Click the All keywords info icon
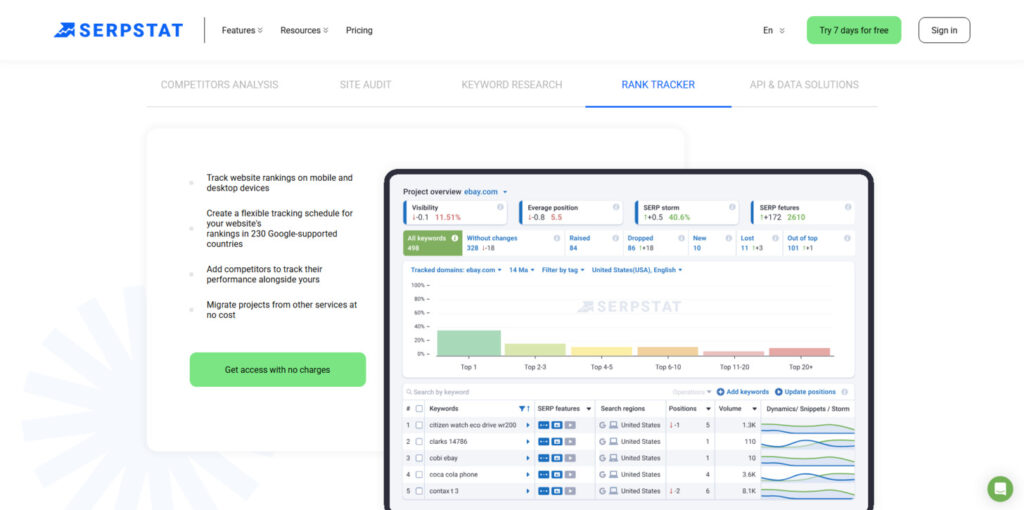Image resolution: width=1024 pixels, height=510 pixels. click(x=455, y=238)
